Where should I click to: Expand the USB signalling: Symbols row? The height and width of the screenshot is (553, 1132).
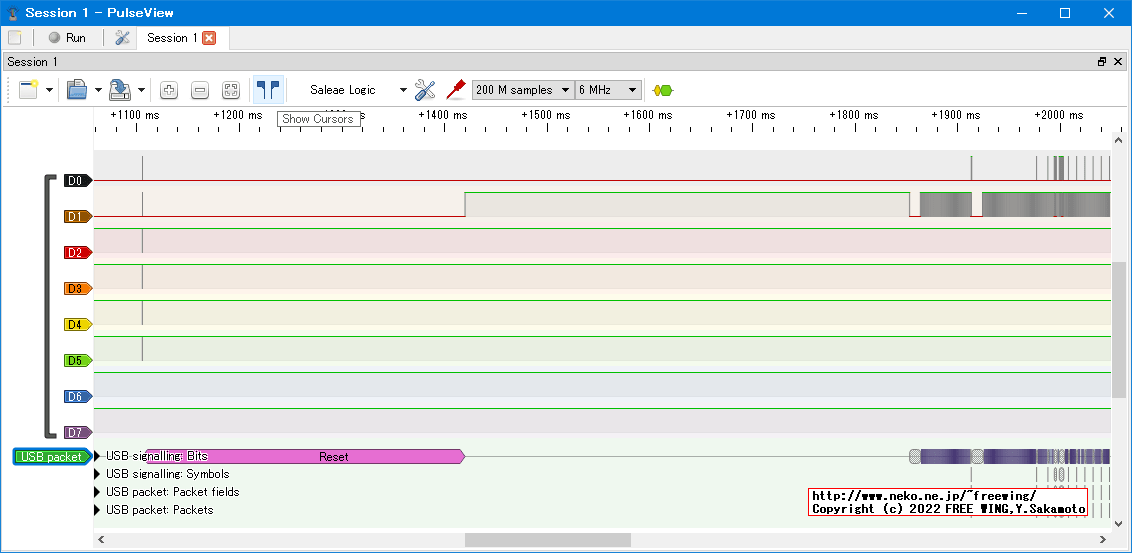coord(98,474)
